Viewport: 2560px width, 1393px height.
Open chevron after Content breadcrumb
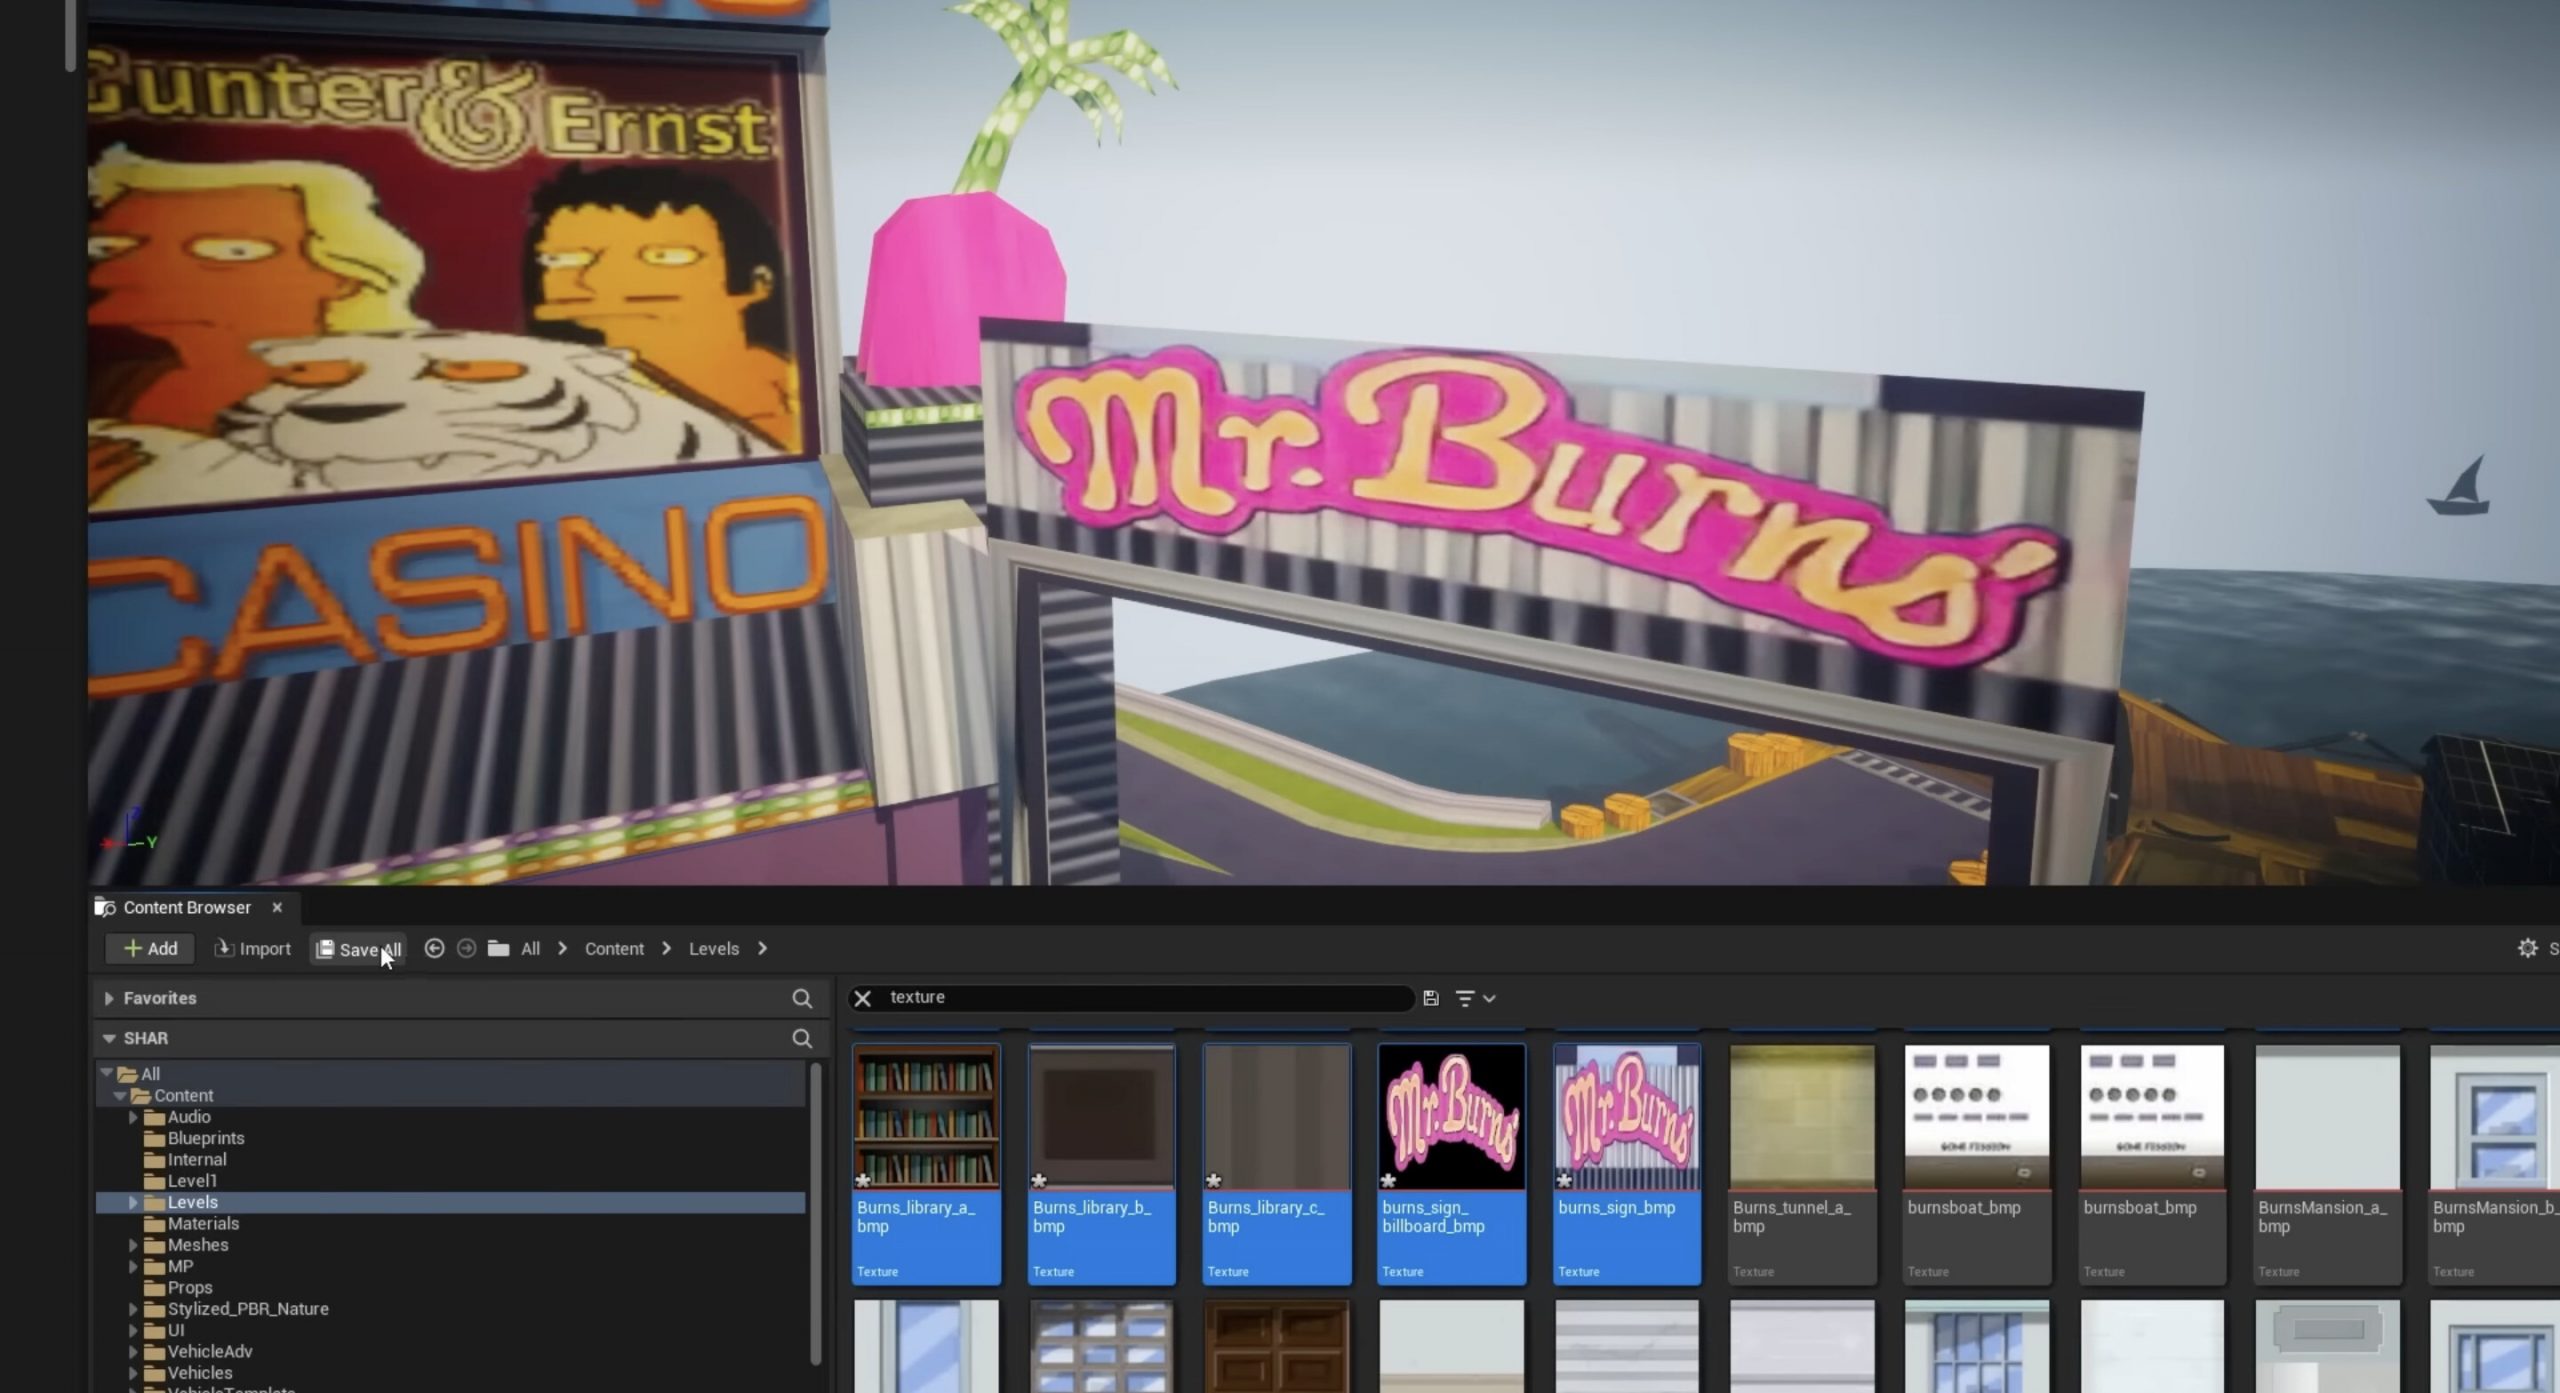pos(666,948)
